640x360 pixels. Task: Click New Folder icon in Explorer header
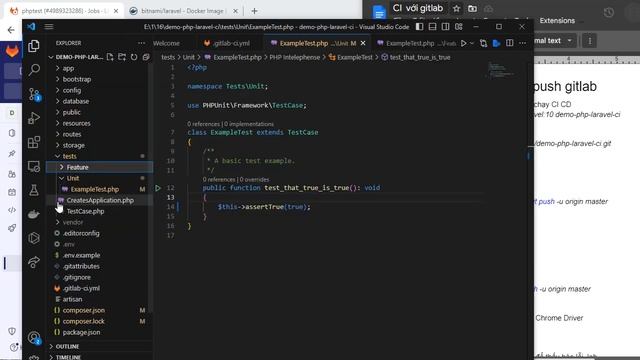coord(122,57)
